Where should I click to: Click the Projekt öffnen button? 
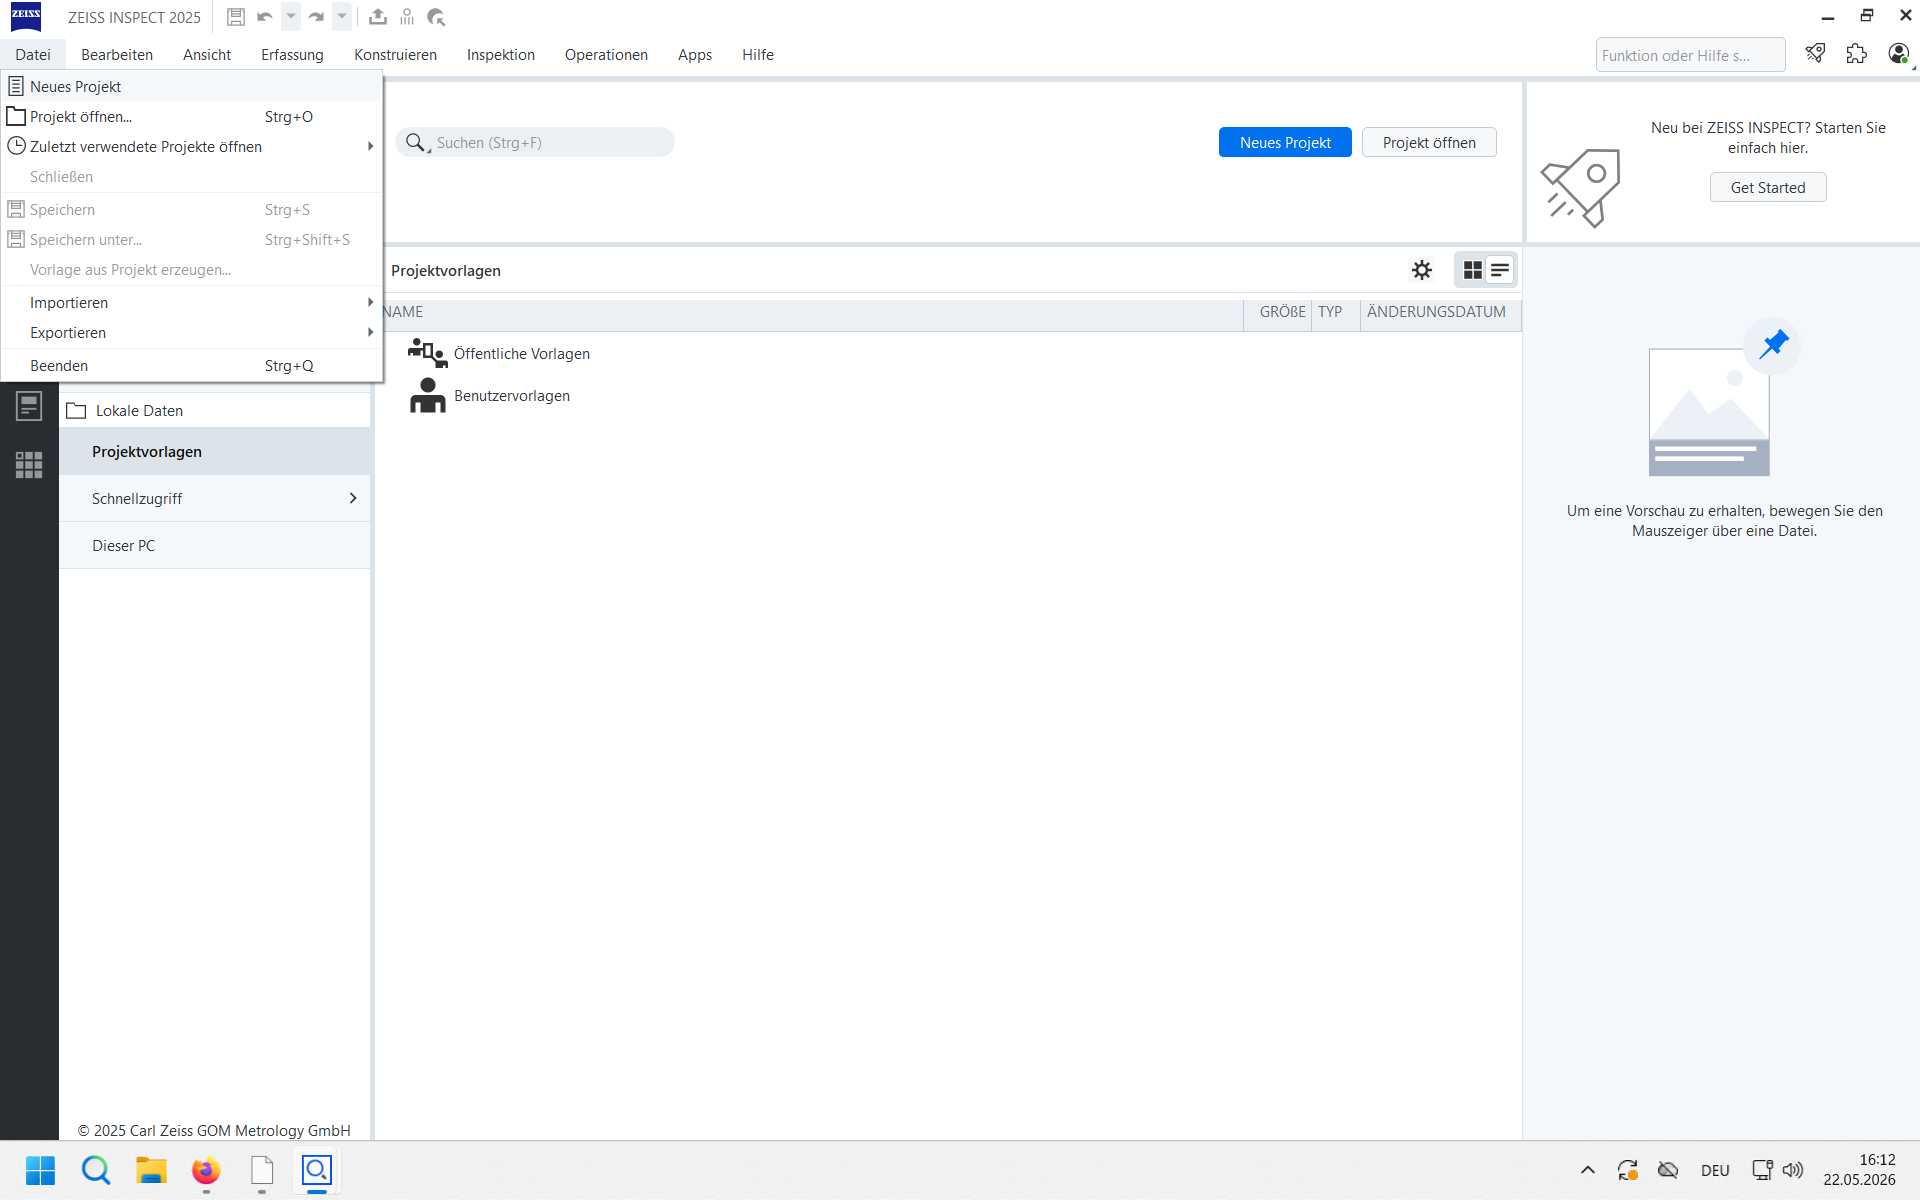(x=1429, y=142)
